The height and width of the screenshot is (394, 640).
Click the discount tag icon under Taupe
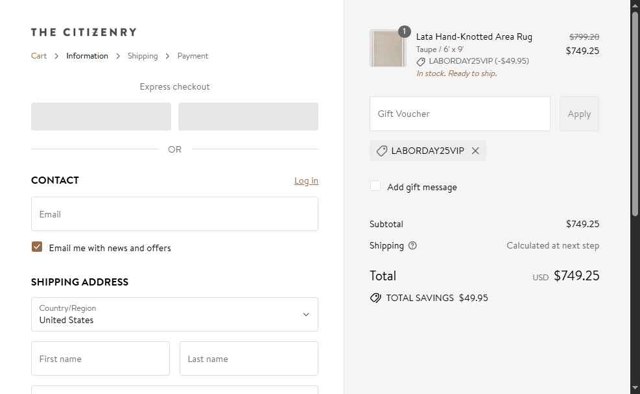[x=420, y=62]
